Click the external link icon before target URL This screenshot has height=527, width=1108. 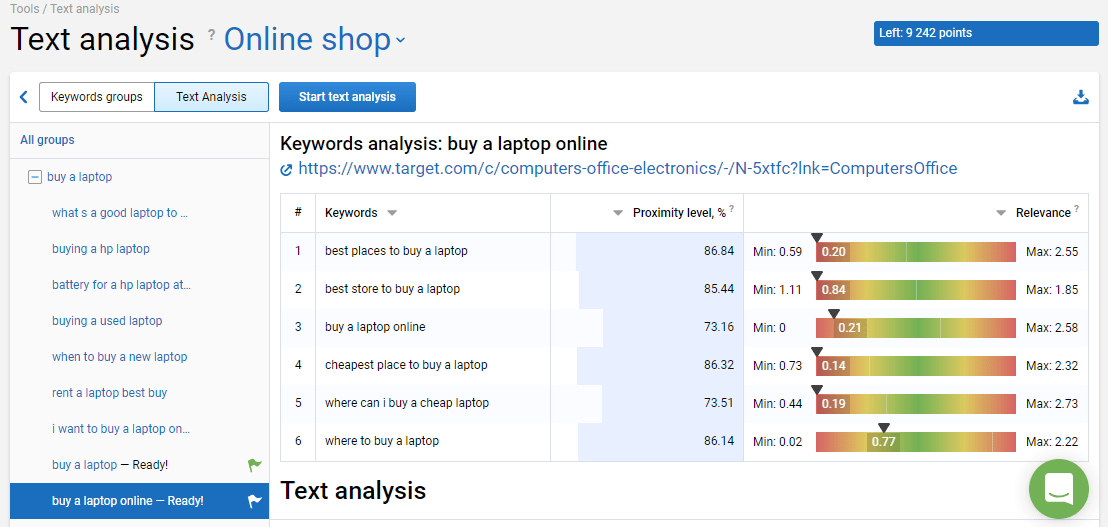286,170
